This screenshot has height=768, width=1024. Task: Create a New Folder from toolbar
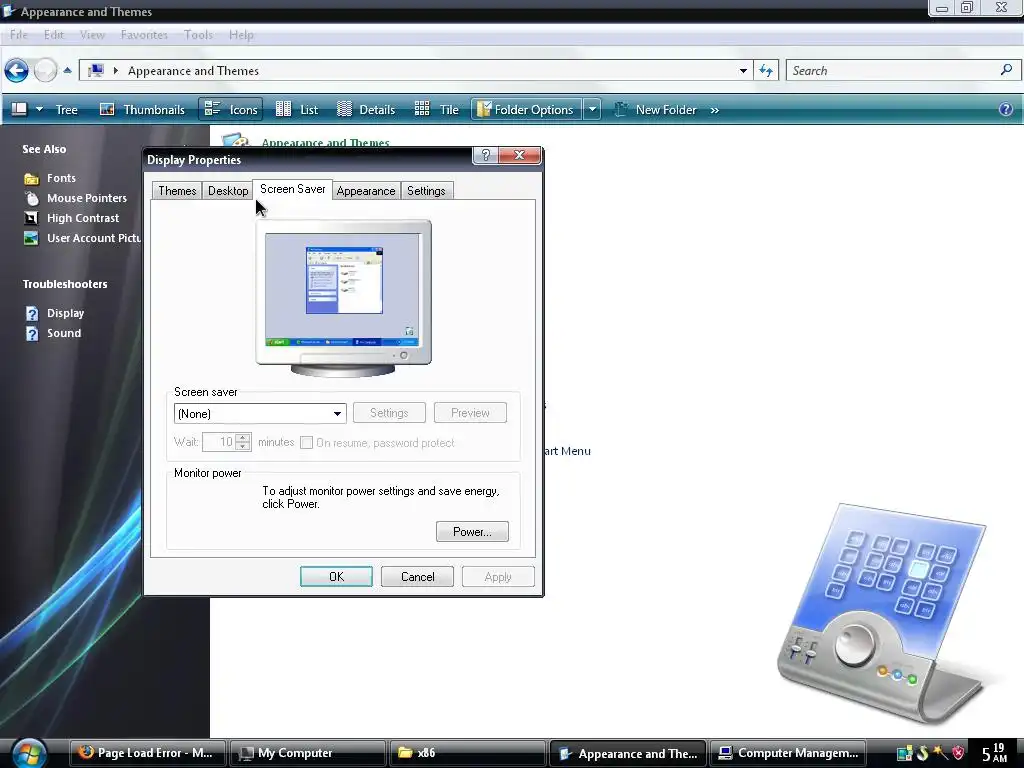(656, 110)
